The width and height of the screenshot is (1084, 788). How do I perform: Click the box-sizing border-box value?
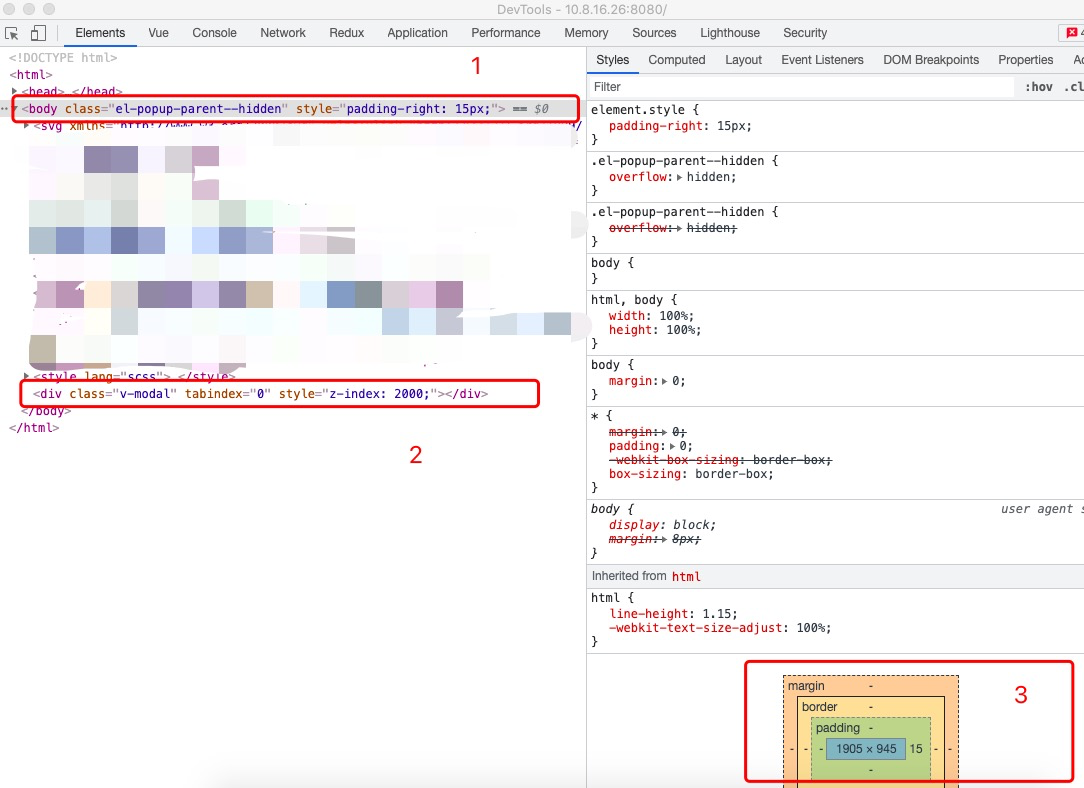(732, 474)
